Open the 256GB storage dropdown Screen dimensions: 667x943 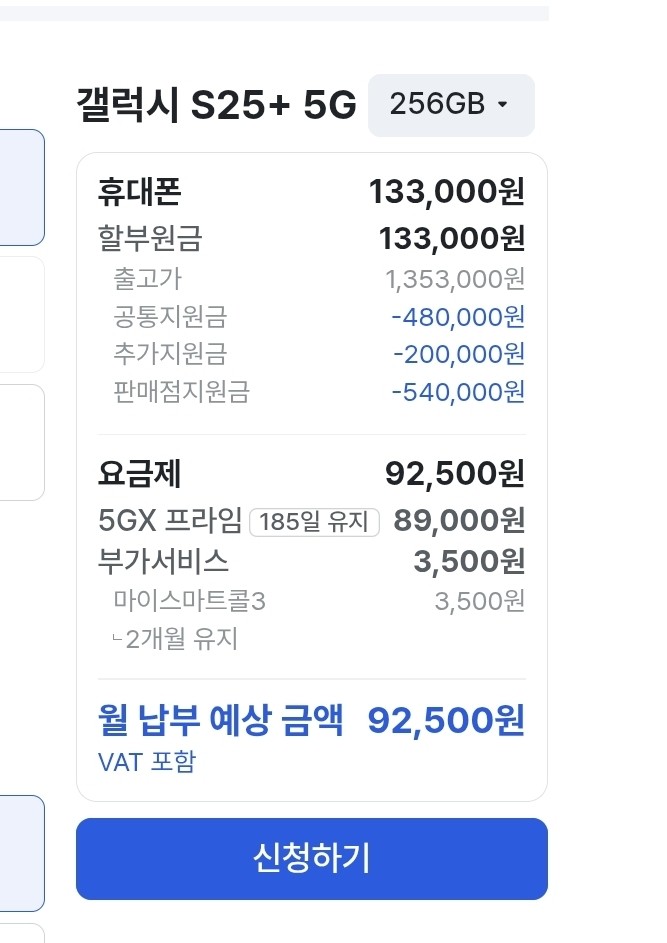point(451,105)
